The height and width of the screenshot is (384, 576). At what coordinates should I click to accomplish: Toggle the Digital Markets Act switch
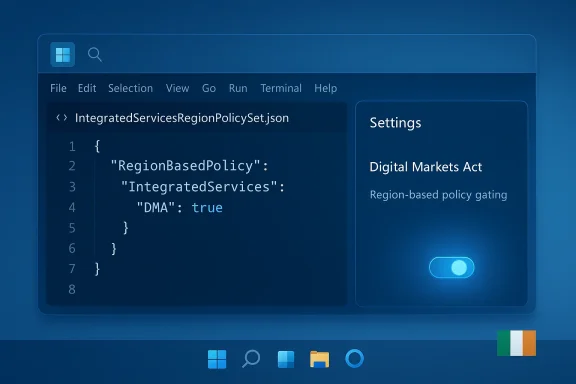451,268
